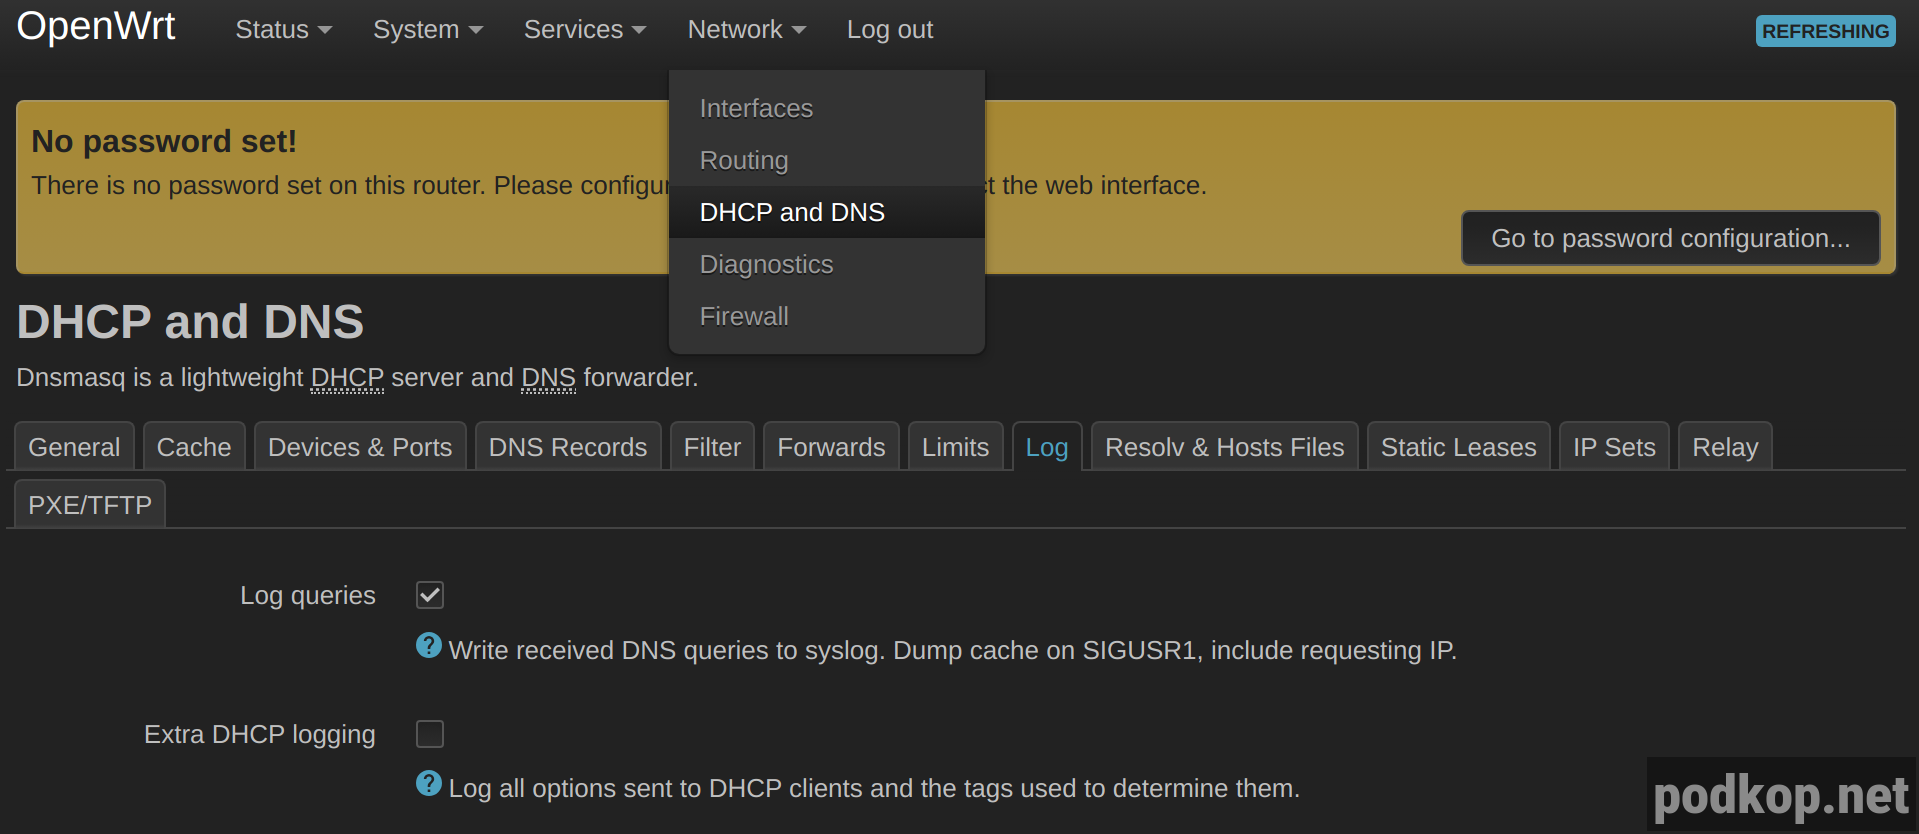Screen dimensions: 1919x834
Task: Open the Static Leases tab
Action: (1458, 447)
